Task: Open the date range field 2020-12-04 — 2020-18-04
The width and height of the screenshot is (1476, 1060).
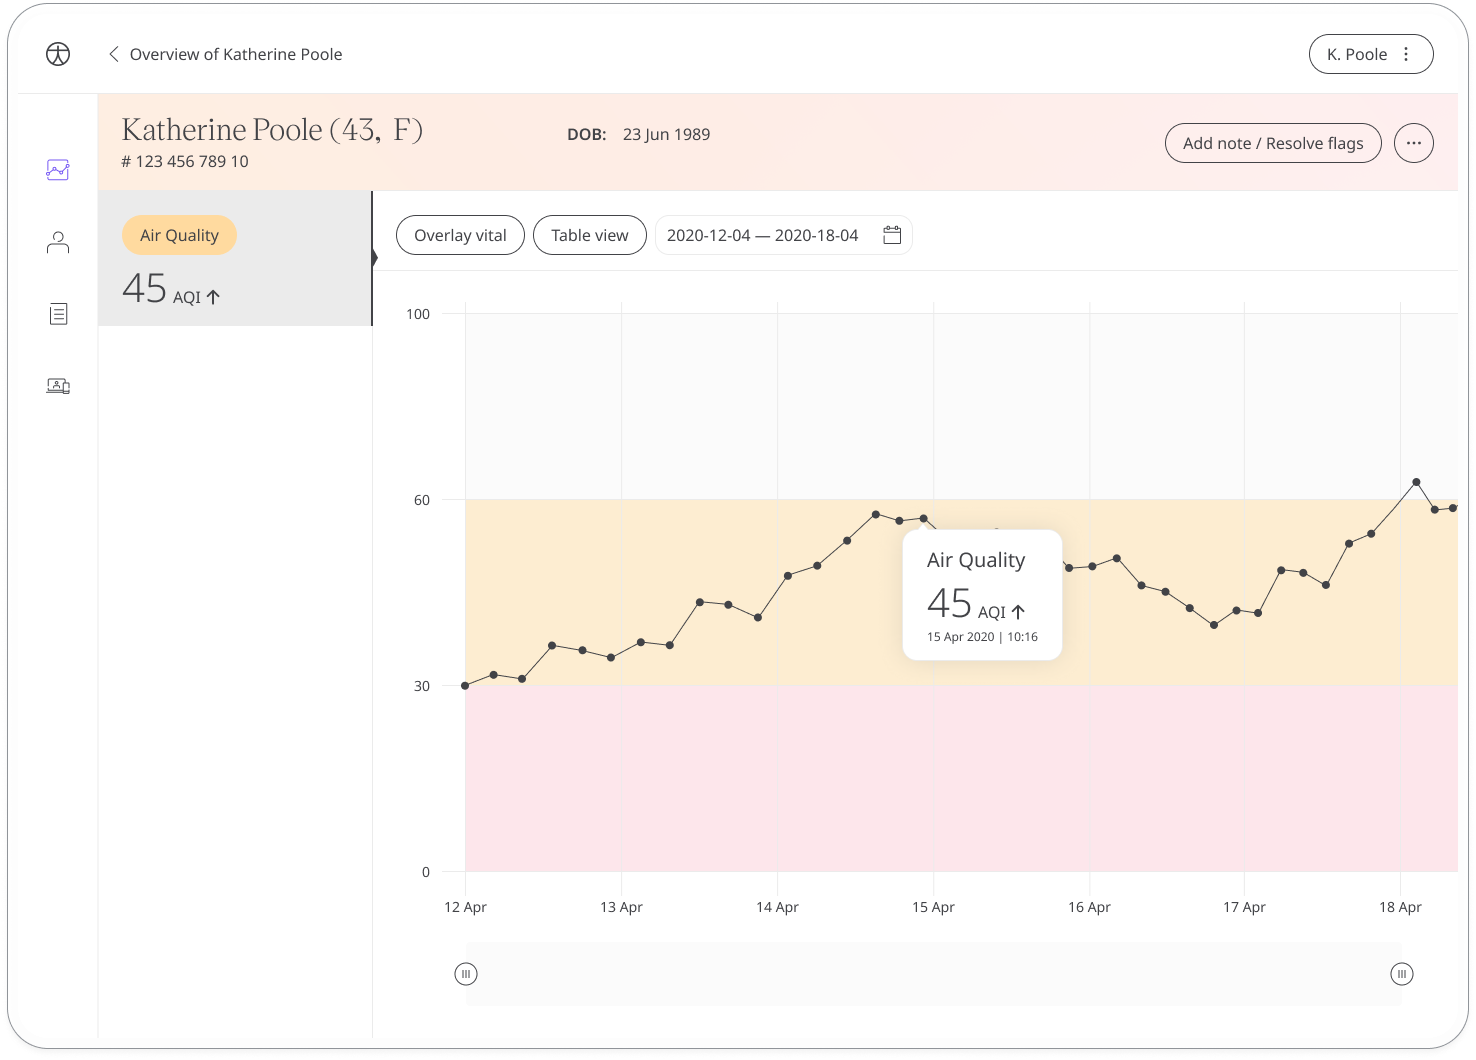Action: click(783, 235)
